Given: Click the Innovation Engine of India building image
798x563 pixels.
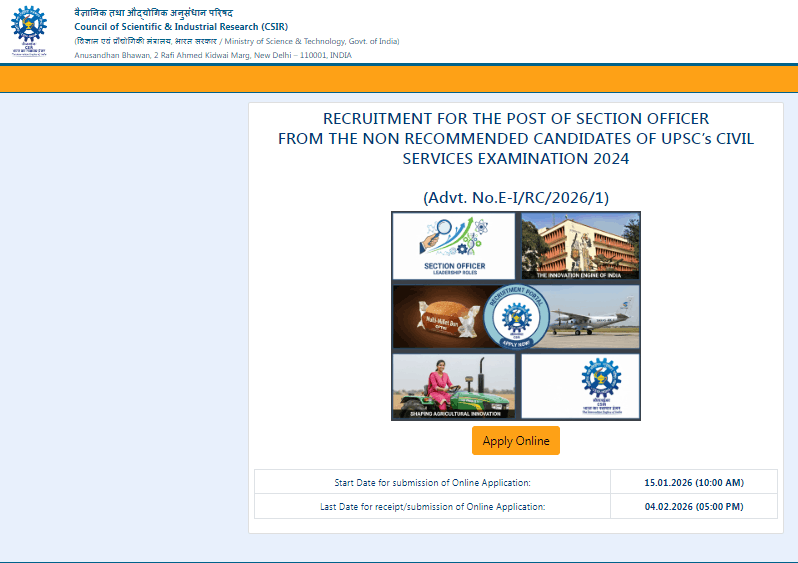Looking at the screenshot, I should (580, 246).
